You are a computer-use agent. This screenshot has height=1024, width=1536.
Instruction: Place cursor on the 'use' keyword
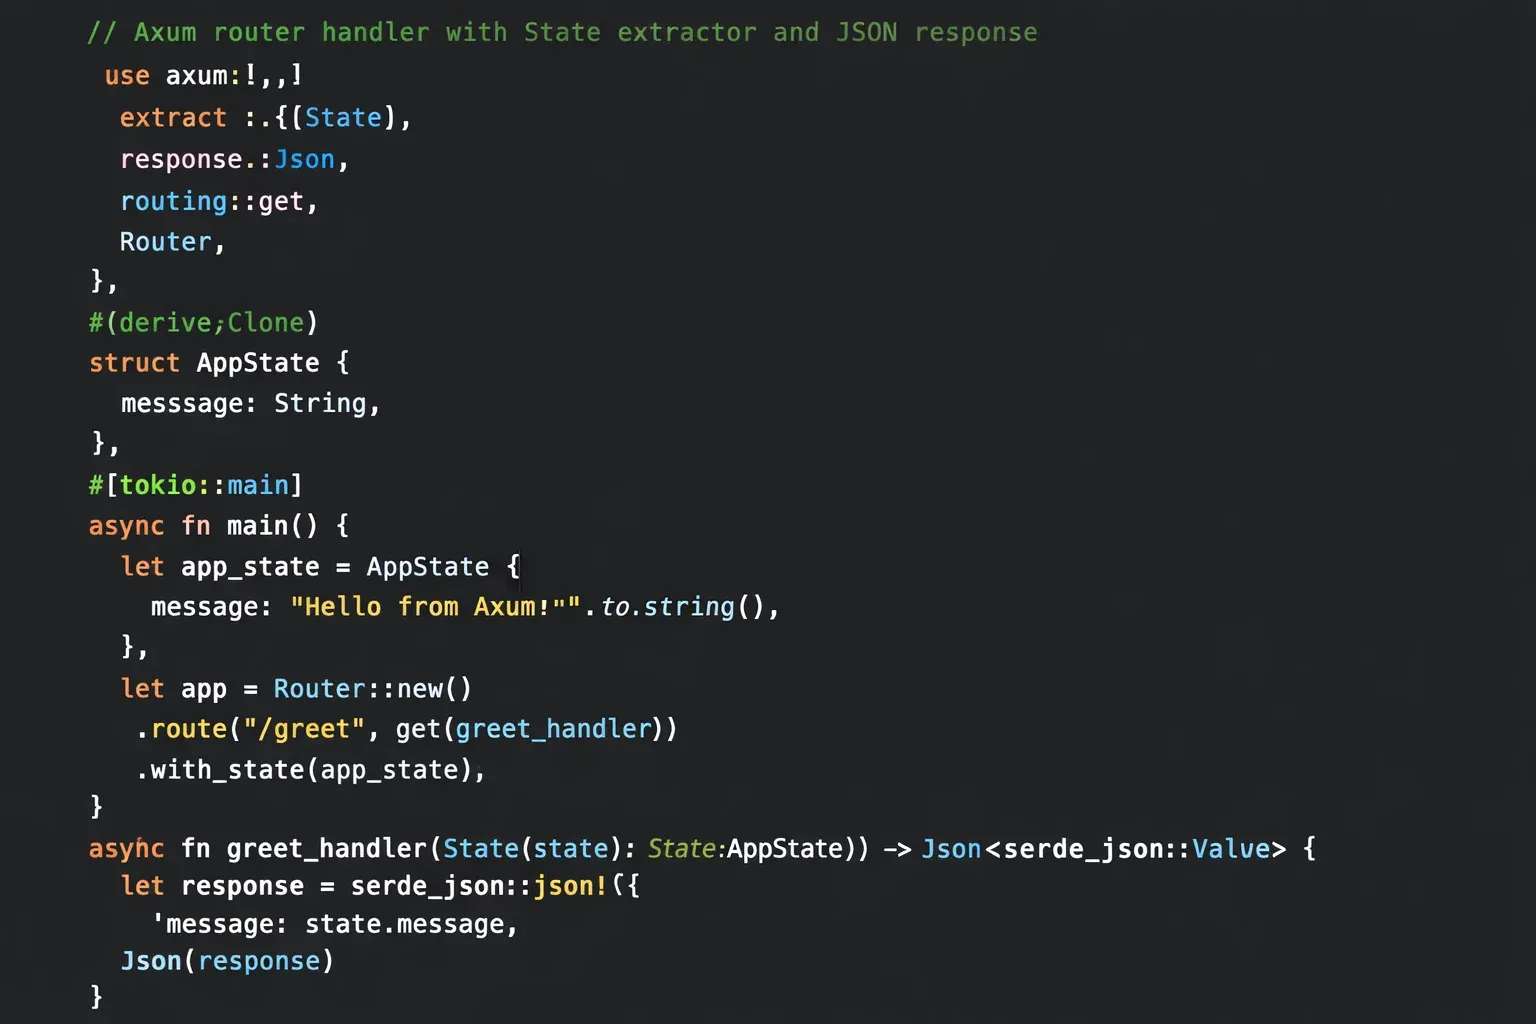[x=127, y=76]
